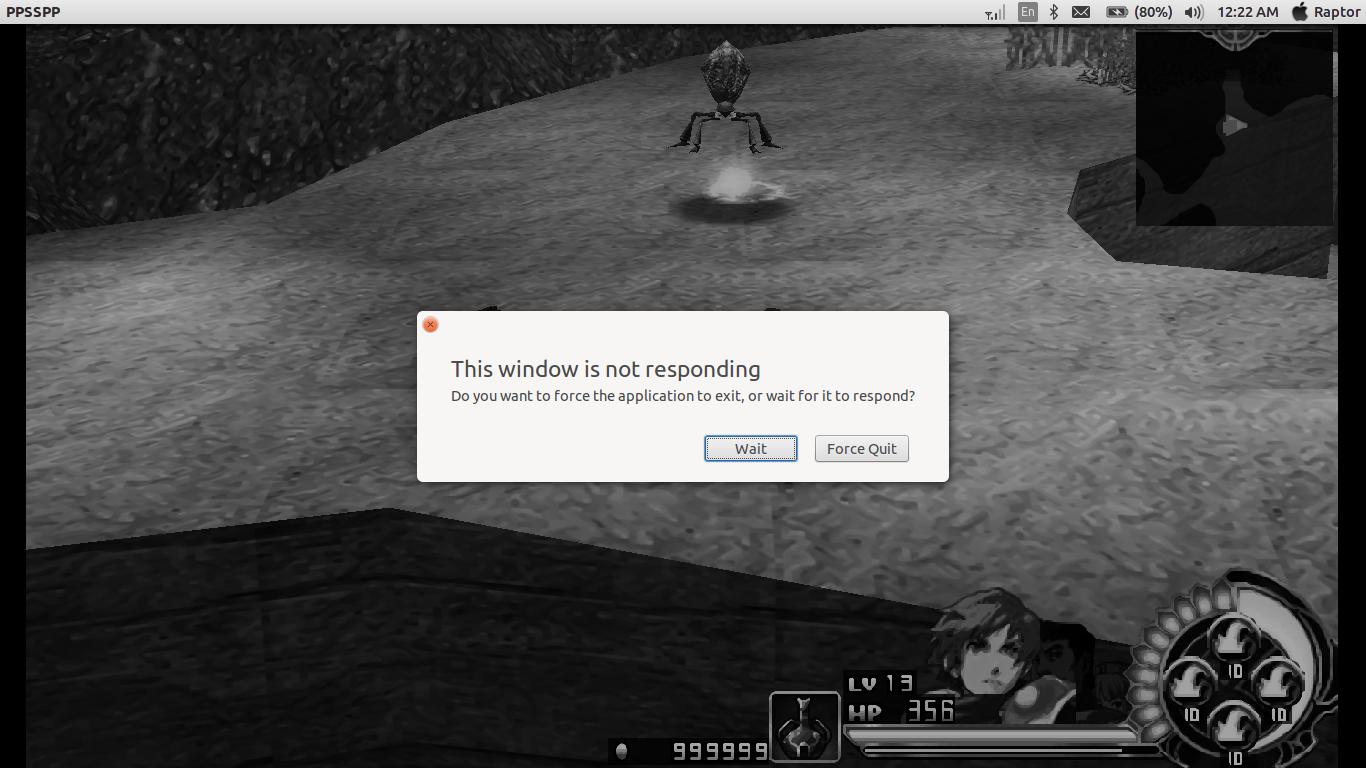Click the PPSSPP title in top bar
This screenshot has width=1366, height=768.
33,12
